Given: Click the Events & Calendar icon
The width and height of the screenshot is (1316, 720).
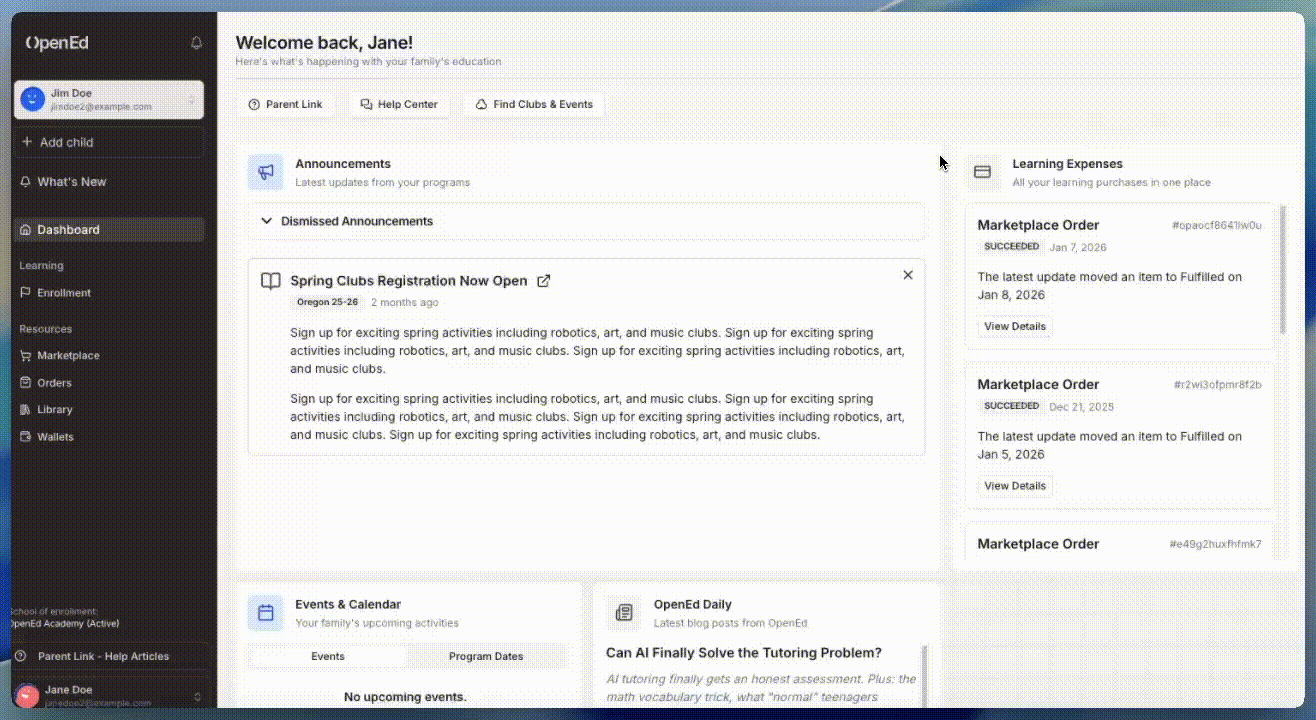Looking at the screenshot, I should point(265,613).
